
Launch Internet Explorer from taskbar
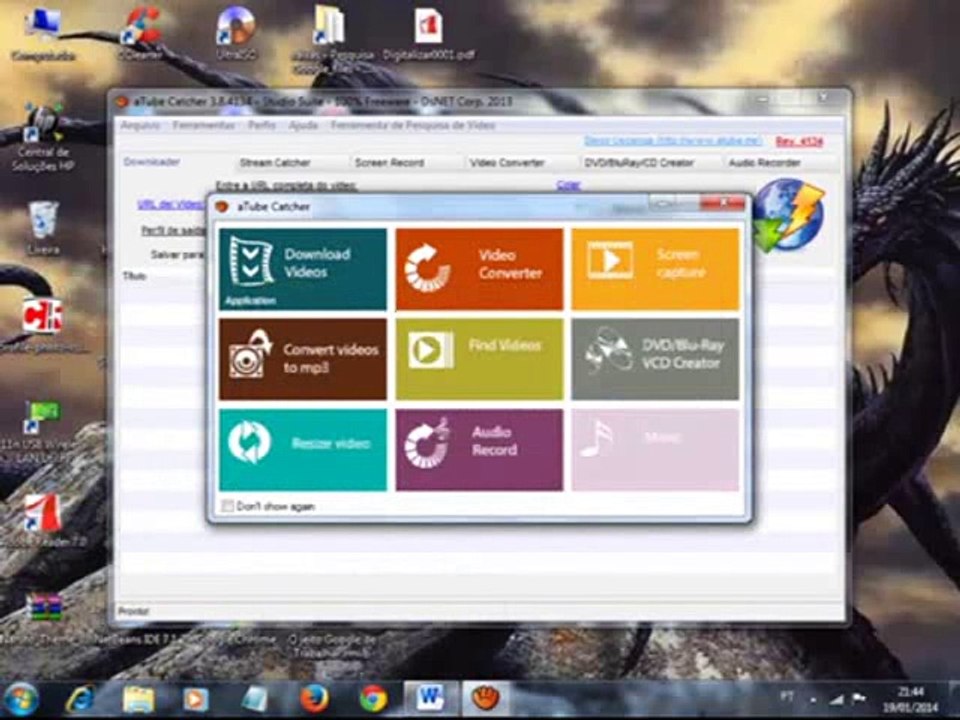coord(80,699)
